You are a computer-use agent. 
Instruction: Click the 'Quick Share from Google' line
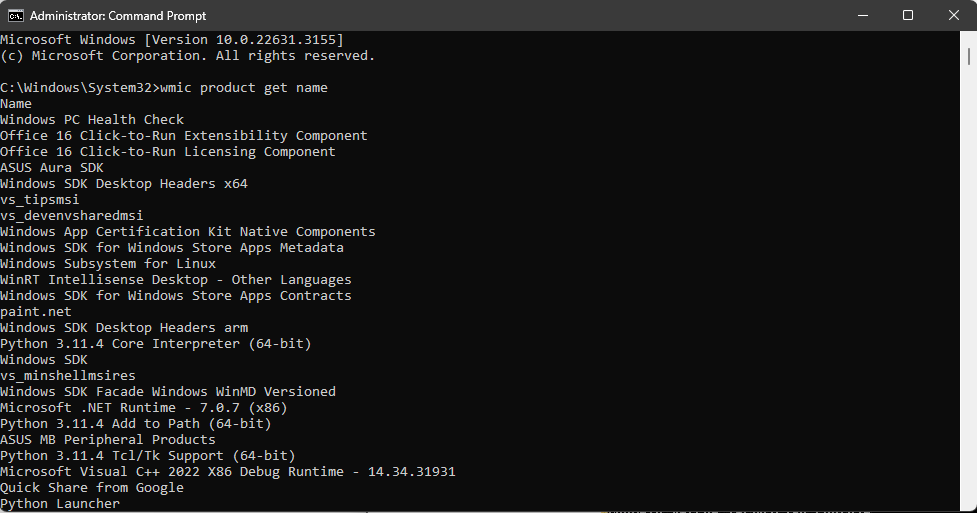(92, 488)
